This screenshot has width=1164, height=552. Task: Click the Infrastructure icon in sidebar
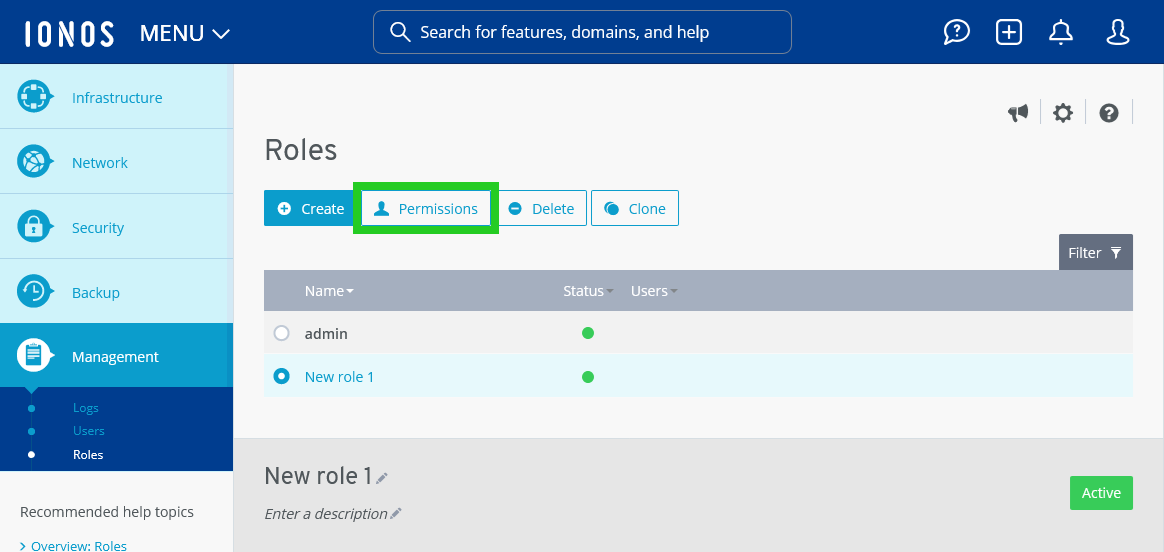(x=34, y=97)
